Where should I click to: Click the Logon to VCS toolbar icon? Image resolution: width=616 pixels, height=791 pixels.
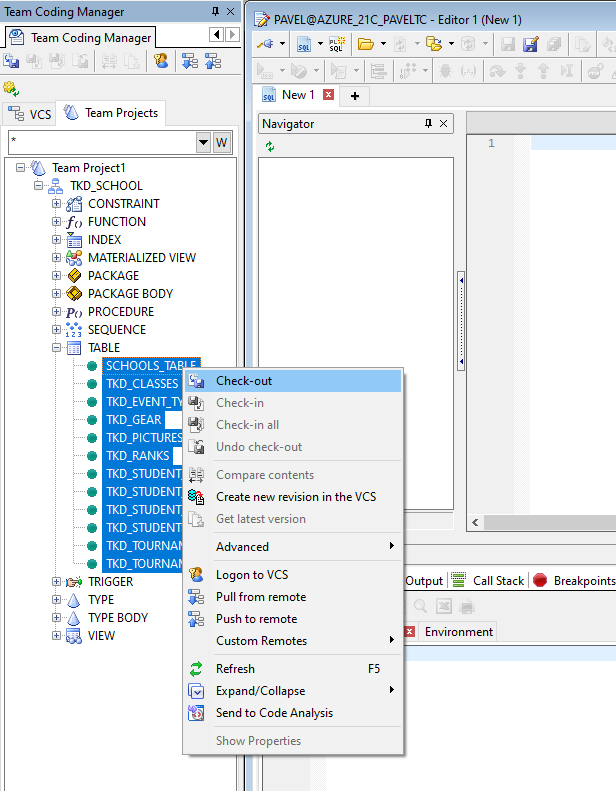click(161, 62)
